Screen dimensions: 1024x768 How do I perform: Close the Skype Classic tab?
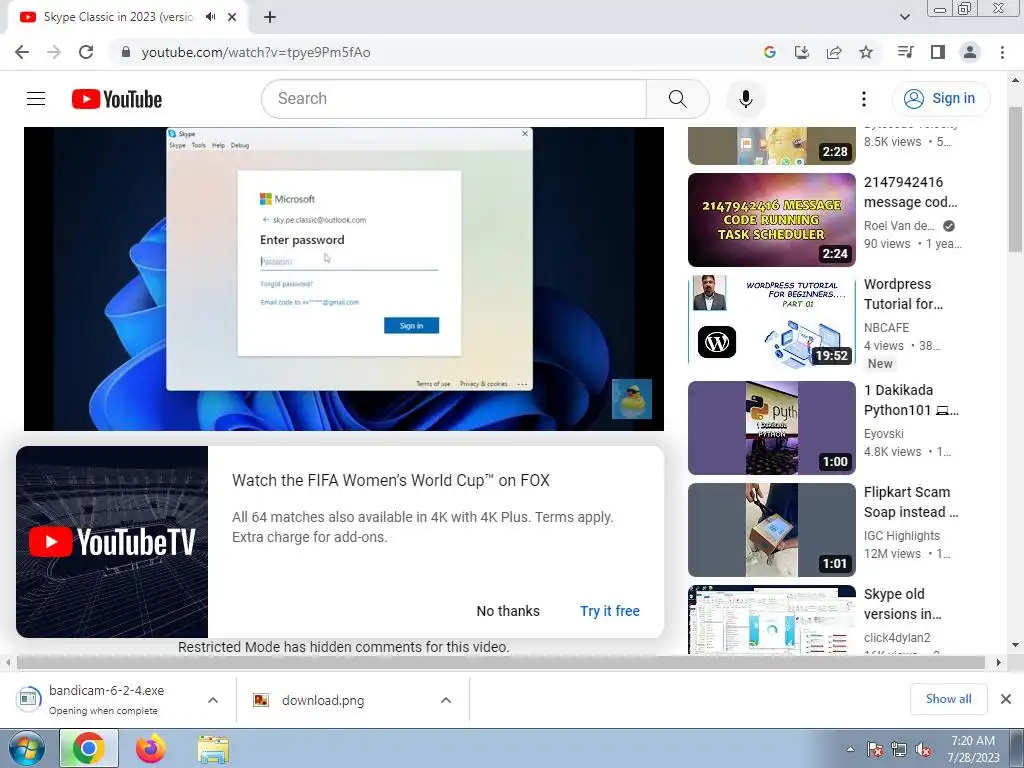[232, 17]
